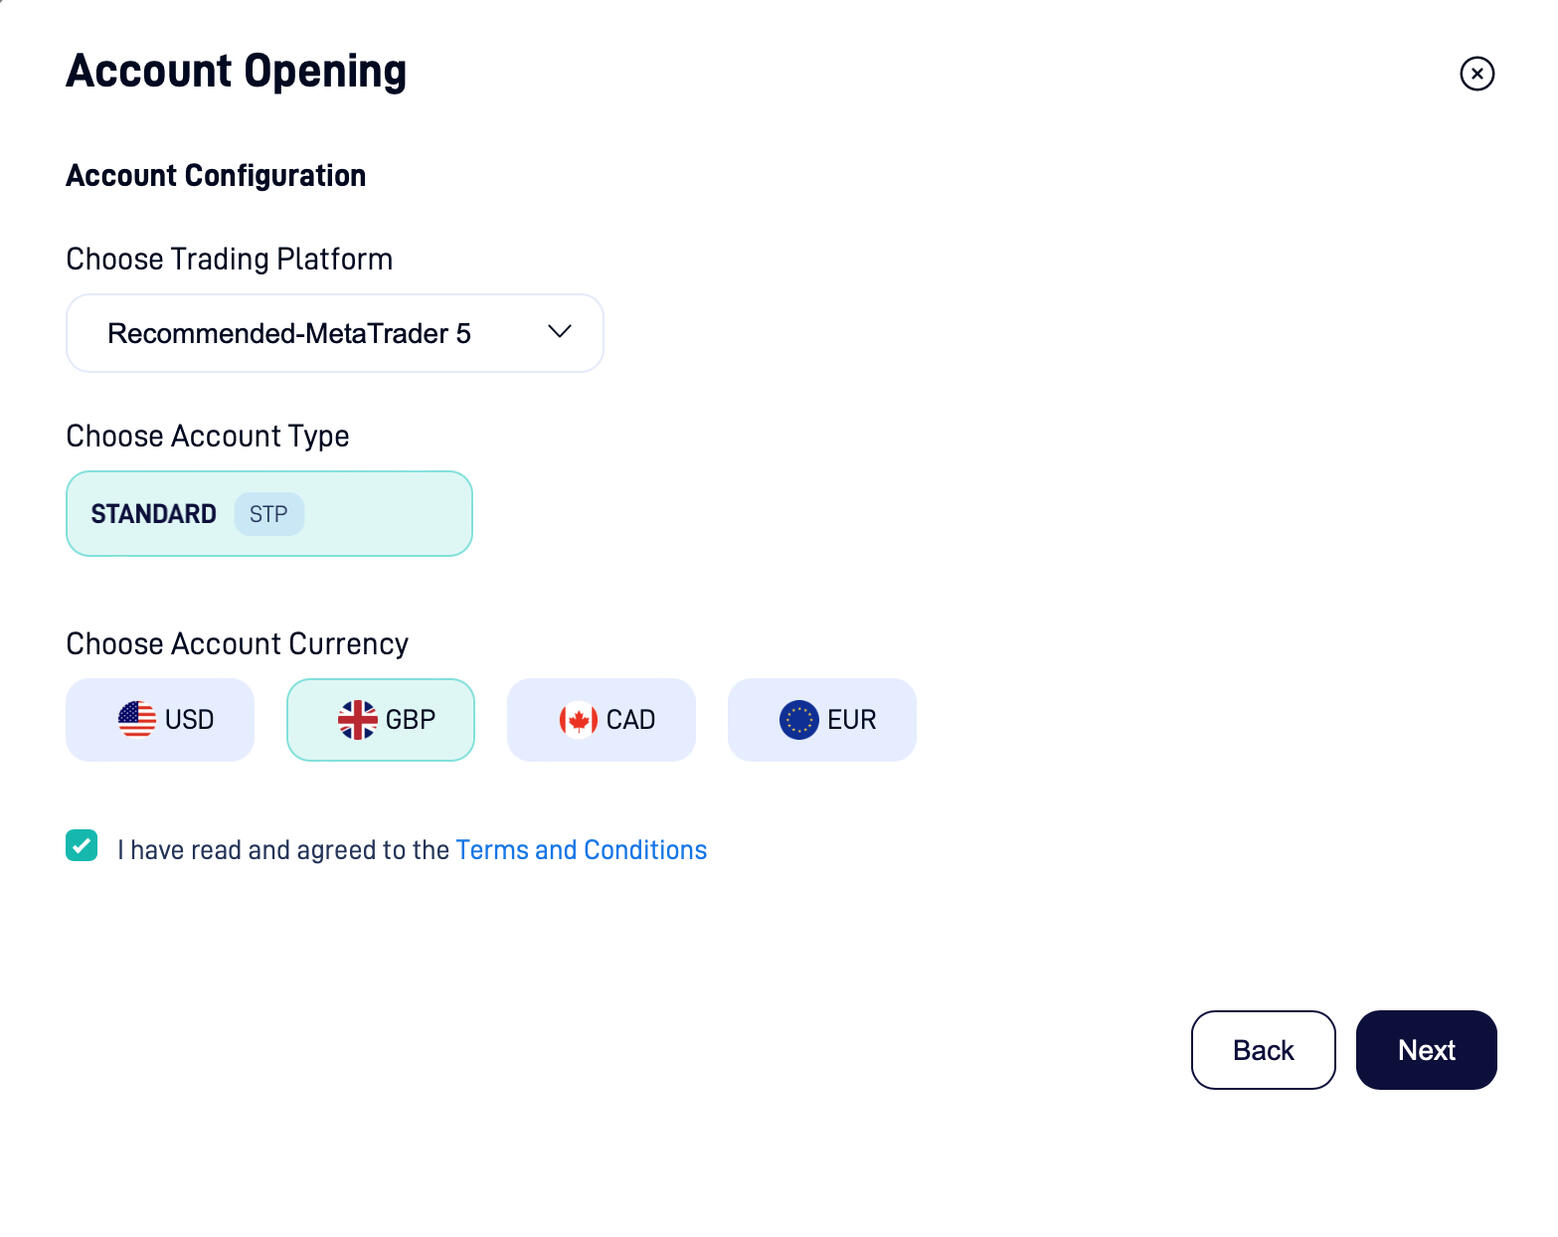The width and height of the screenshot is (1558, 1237).
Task: Click the "I have read and agreed" label text
Action: (x=283, y=850)
